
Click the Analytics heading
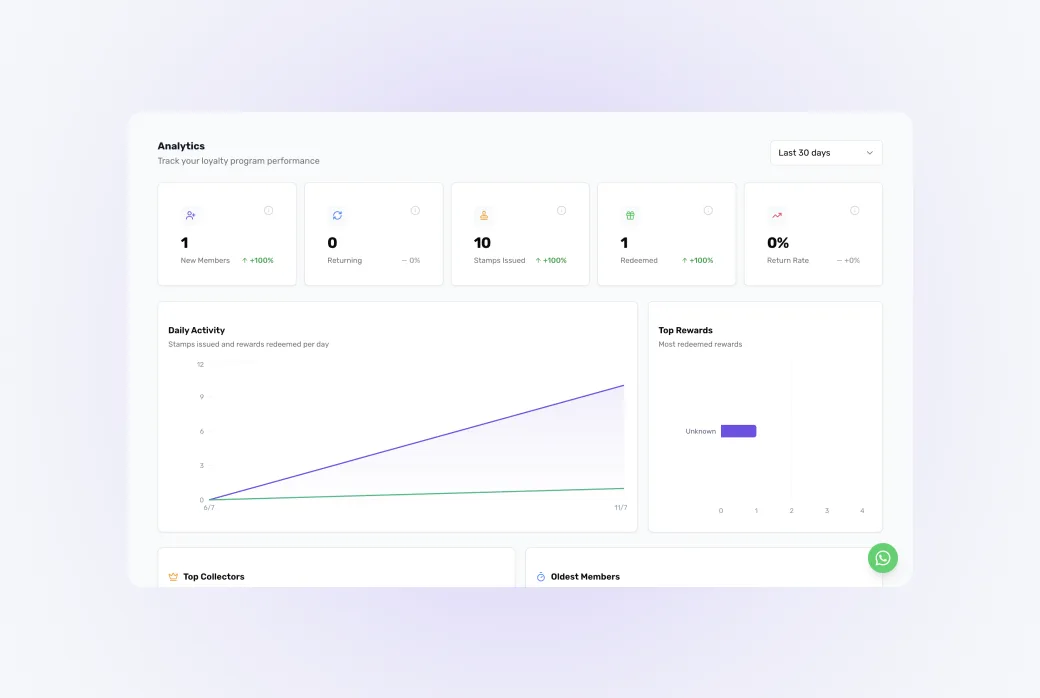pyautogui.click(x=181, y=146)
